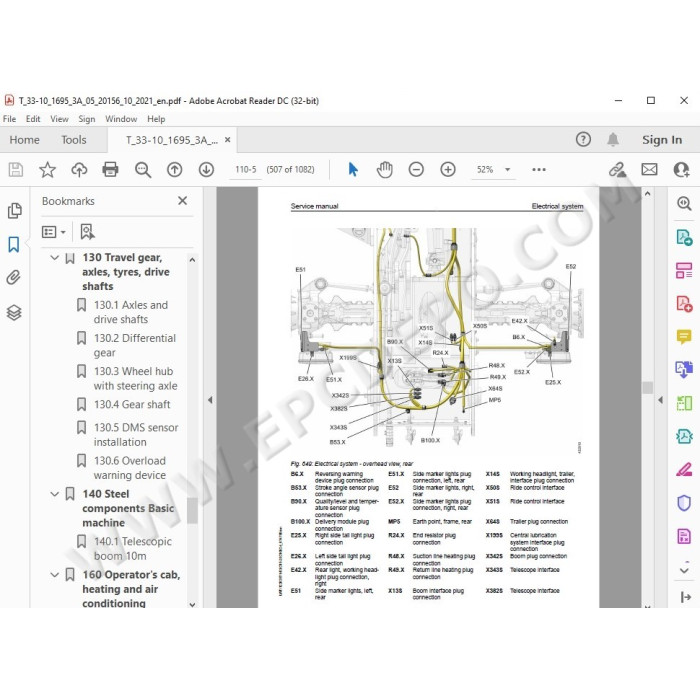Open Attachments paperclip panel
The image size is (700, 700).
coord(14,278)
